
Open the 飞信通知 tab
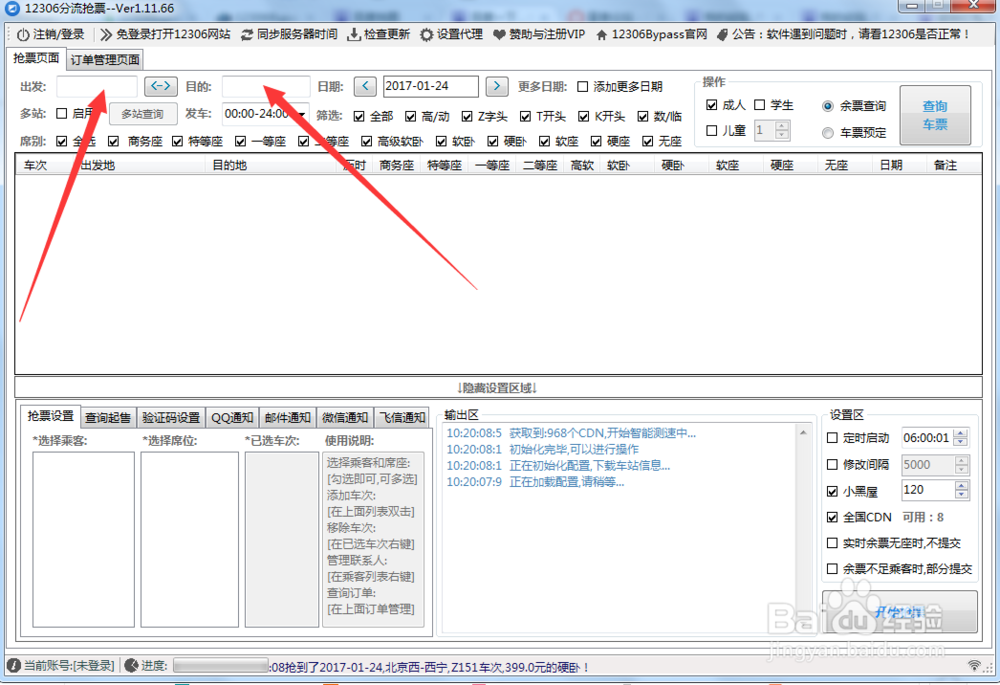point(401,418)
